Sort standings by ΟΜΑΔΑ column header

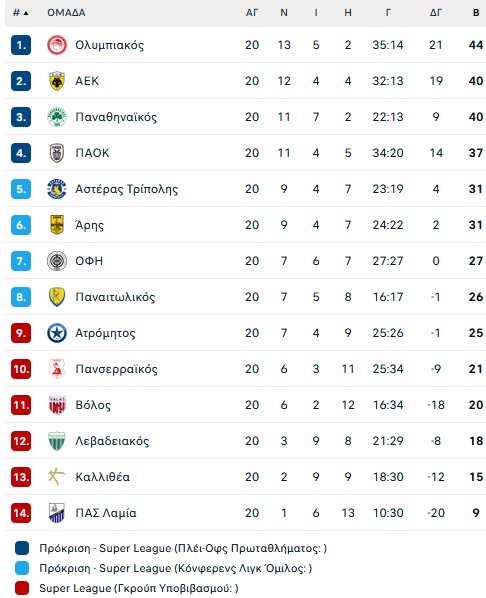click(x=66, y=13)
